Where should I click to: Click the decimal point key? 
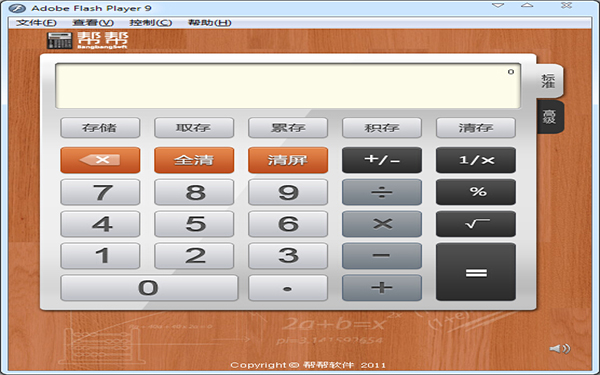click(288, 288)
